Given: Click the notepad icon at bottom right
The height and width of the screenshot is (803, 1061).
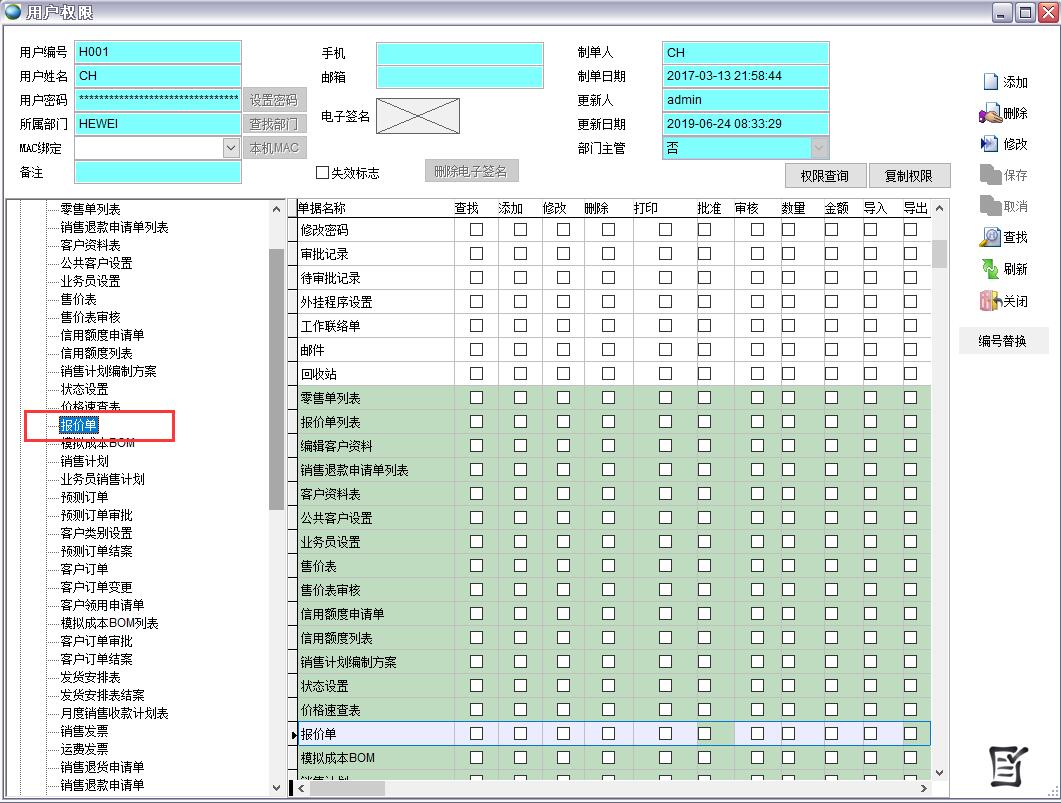Looking at the screenshot, I should 1008,766.
